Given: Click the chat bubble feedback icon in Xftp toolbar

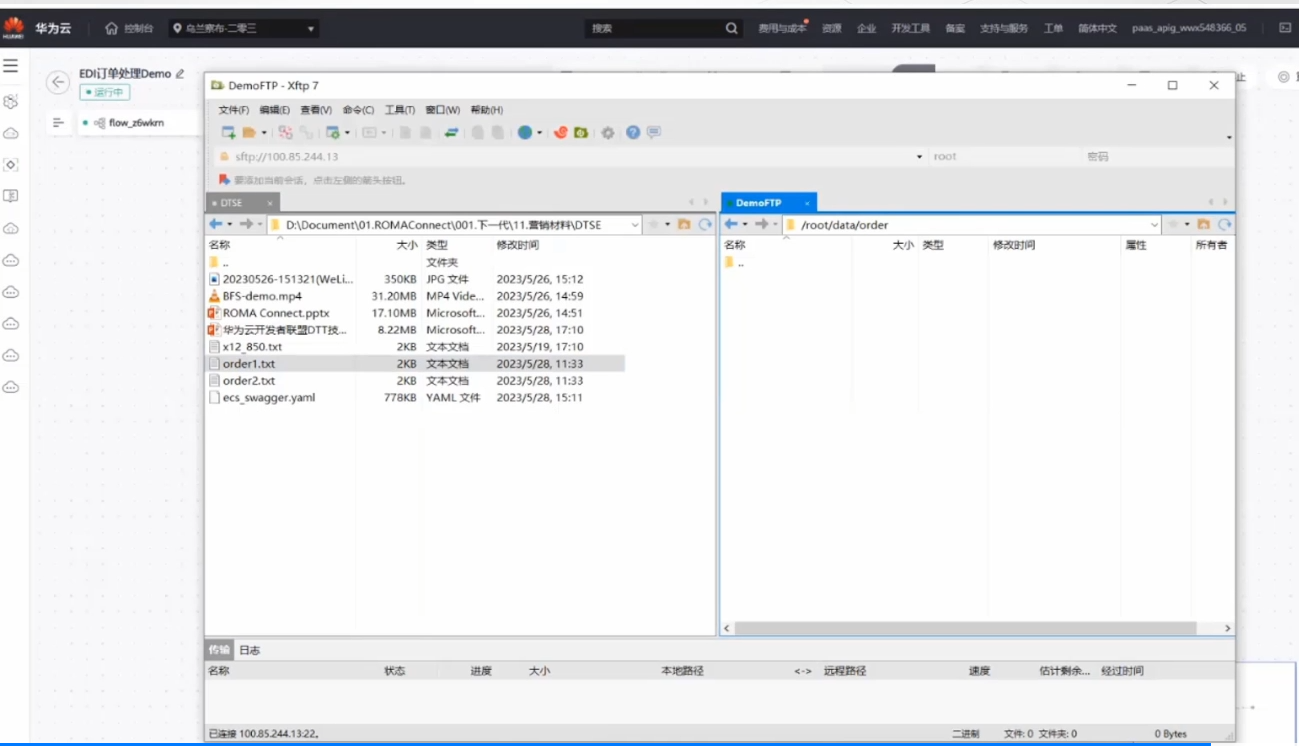Looking at the screenshot, I should point(654,132).
